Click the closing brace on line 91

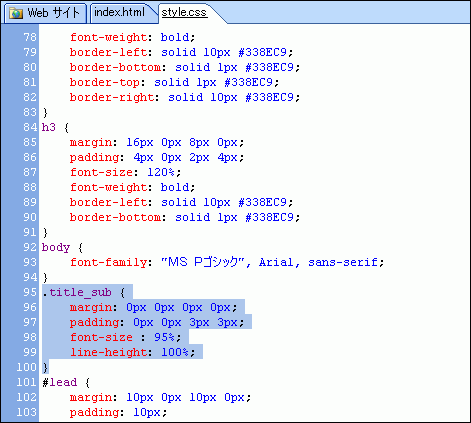point(45,232)
